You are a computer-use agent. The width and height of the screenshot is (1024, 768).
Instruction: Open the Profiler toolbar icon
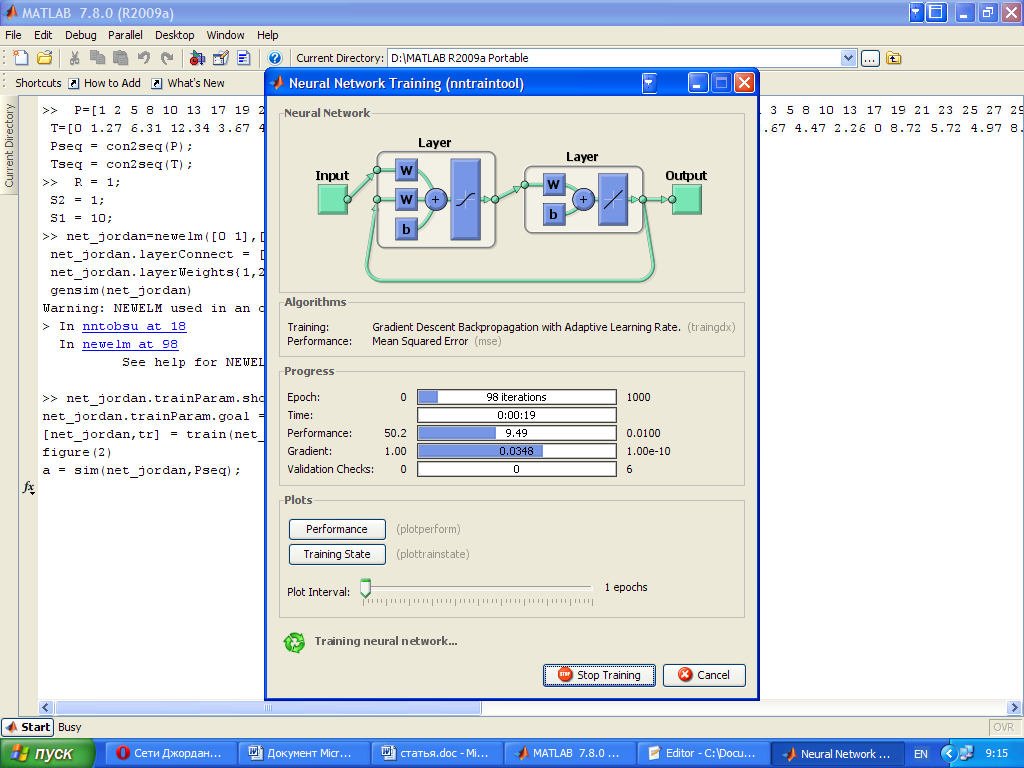(244, 57)
